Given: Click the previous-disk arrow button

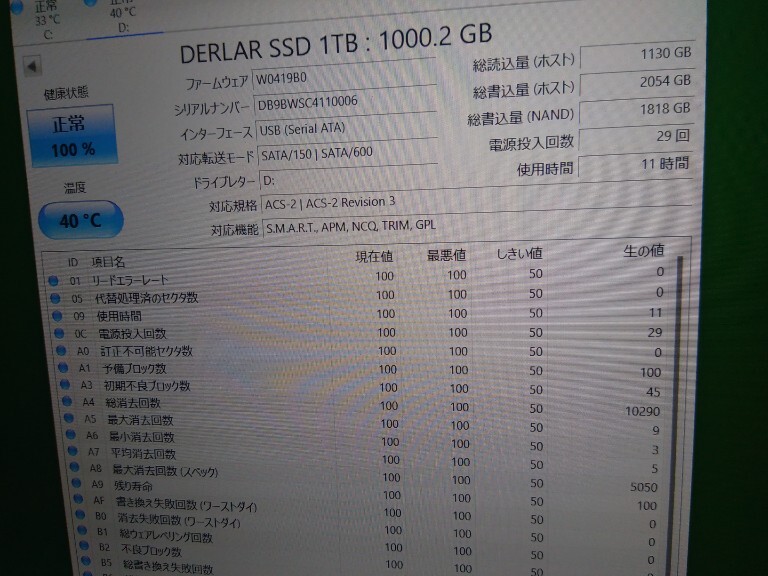Looking at the screenshot, I should (x=32, y=66).
